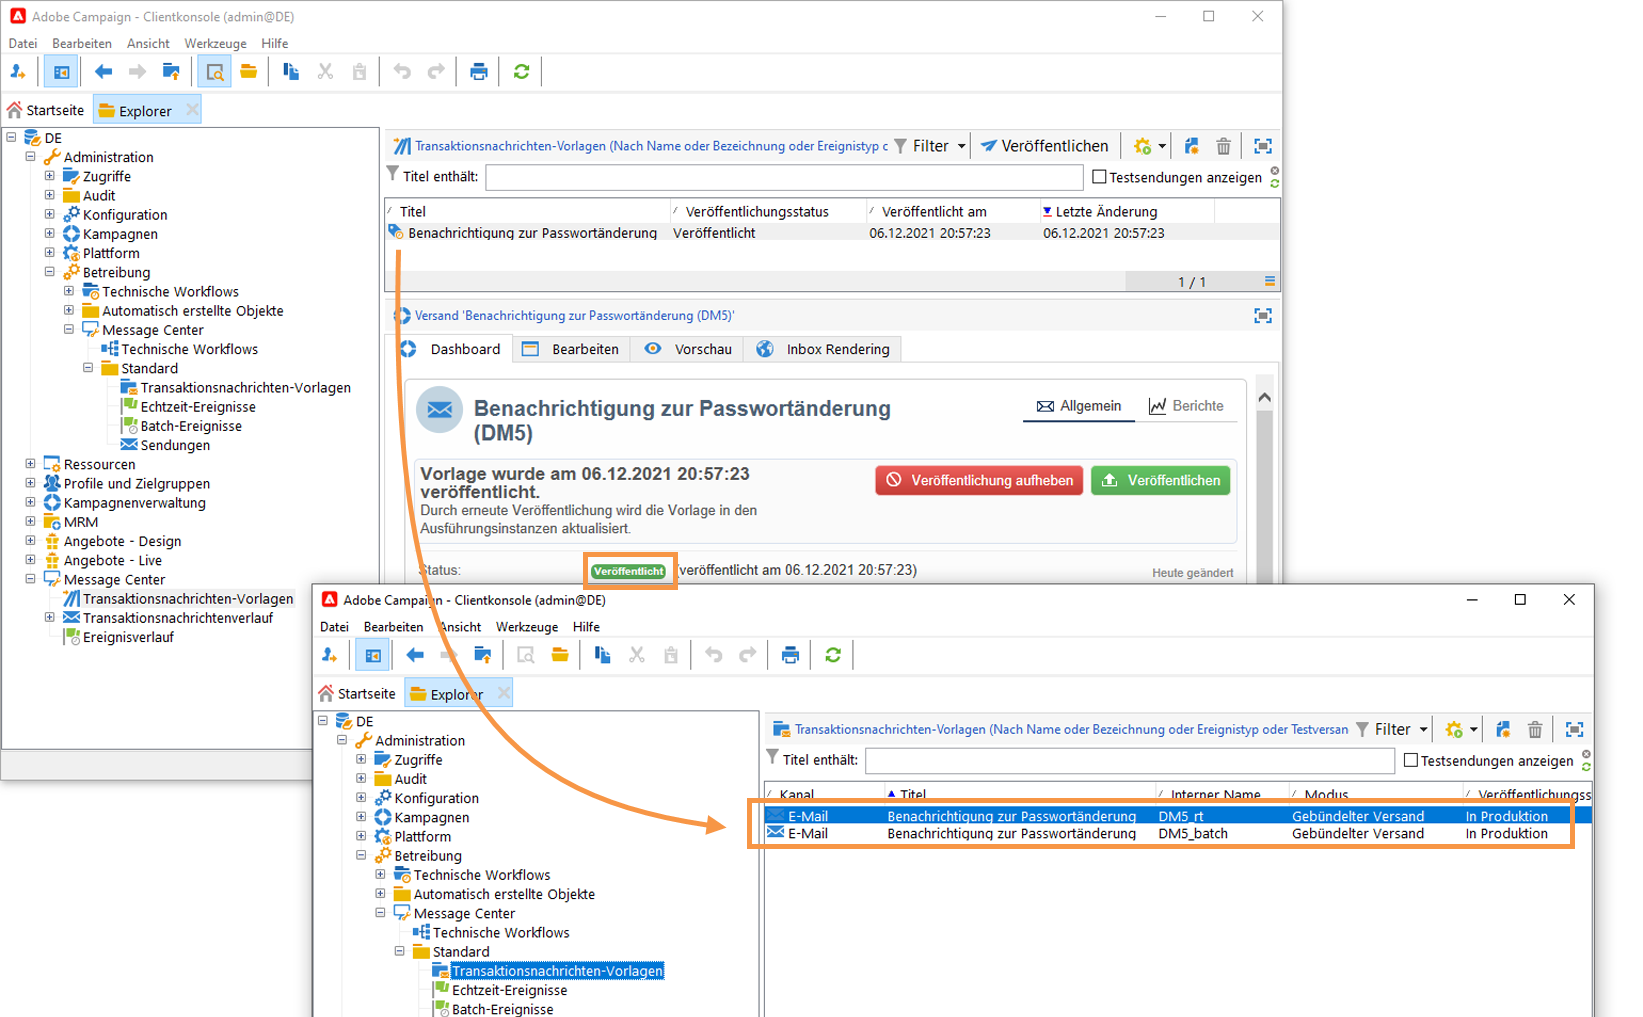Select Sendungen in the back window tree
This screenshot has height=1017, width=1643.
pos(175,445)
